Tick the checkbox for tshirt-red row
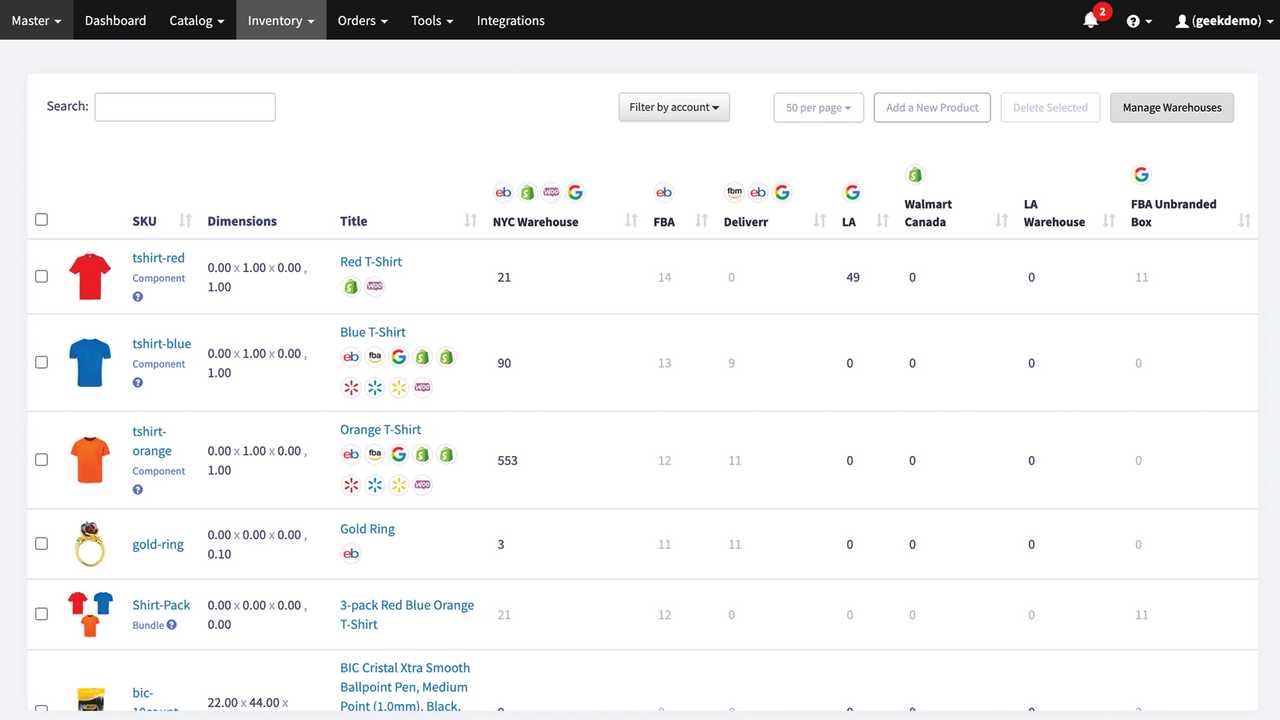Image resolution: width=1280 pixels, height=720 pixels. 41,276
